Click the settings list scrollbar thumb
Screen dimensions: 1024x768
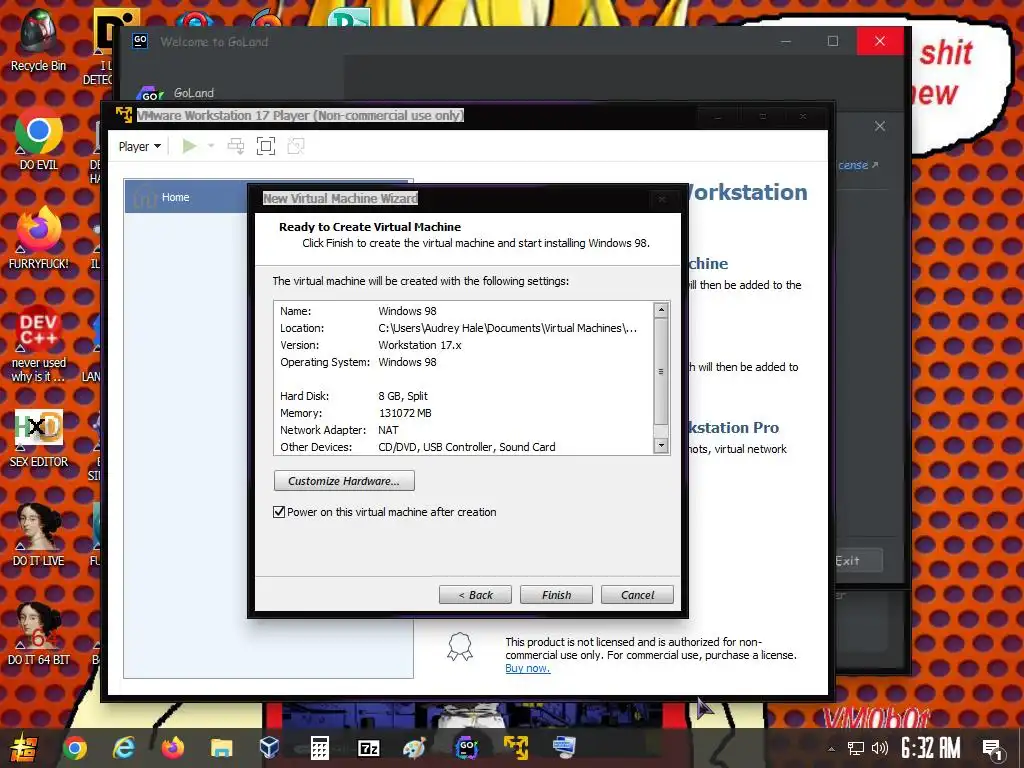coord(661,371)
